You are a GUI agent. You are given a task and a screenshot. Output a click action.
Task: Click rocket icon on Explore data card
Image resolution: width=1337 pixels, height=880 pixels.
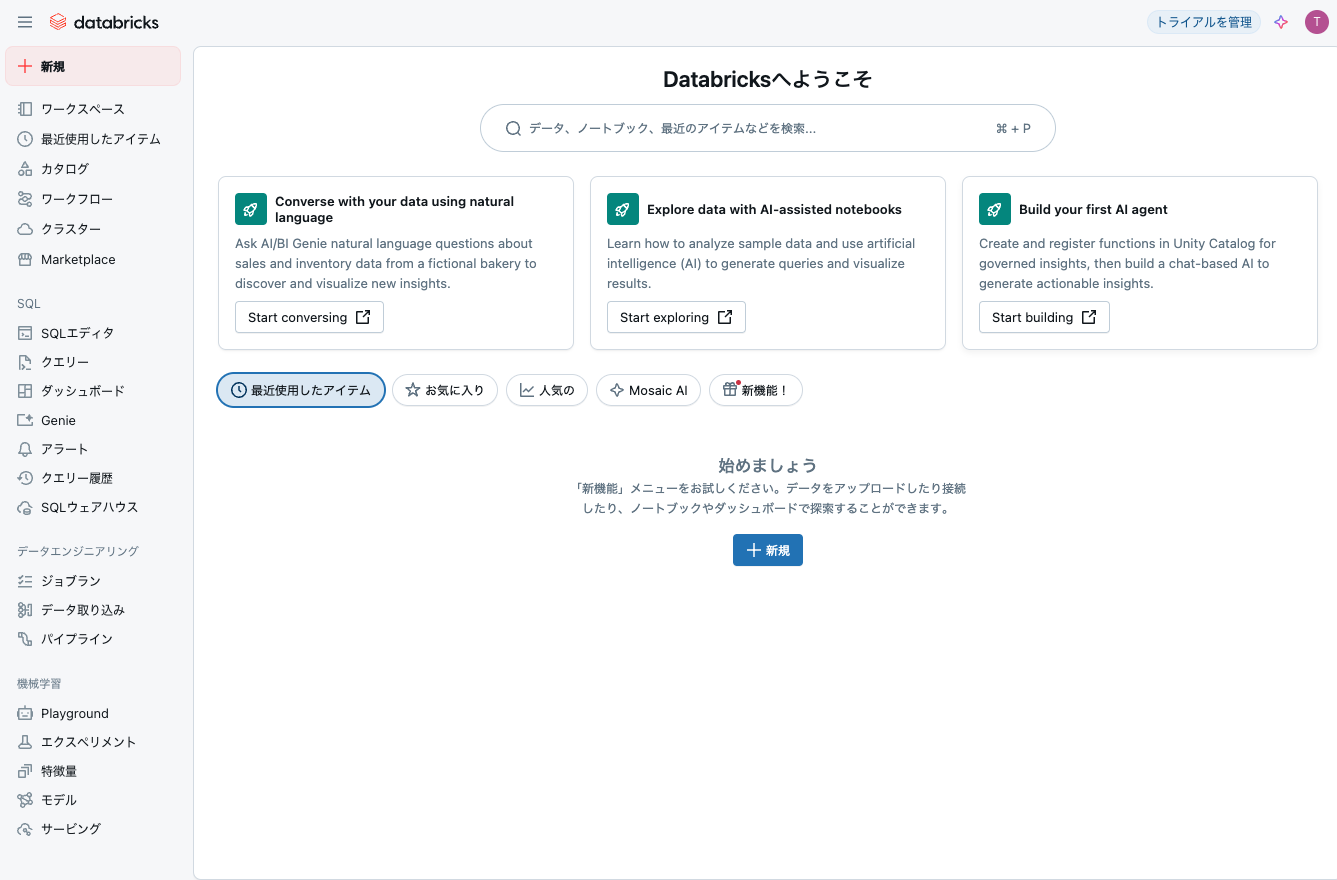tap(623, 209)
